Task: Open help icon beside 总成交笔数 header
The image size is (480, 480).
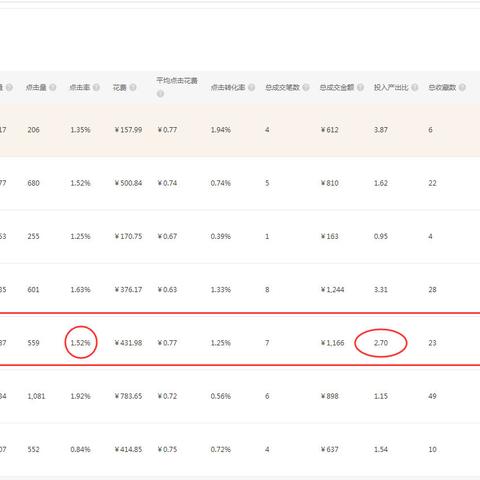Action: pyautogui.click(x=306, y=87)
